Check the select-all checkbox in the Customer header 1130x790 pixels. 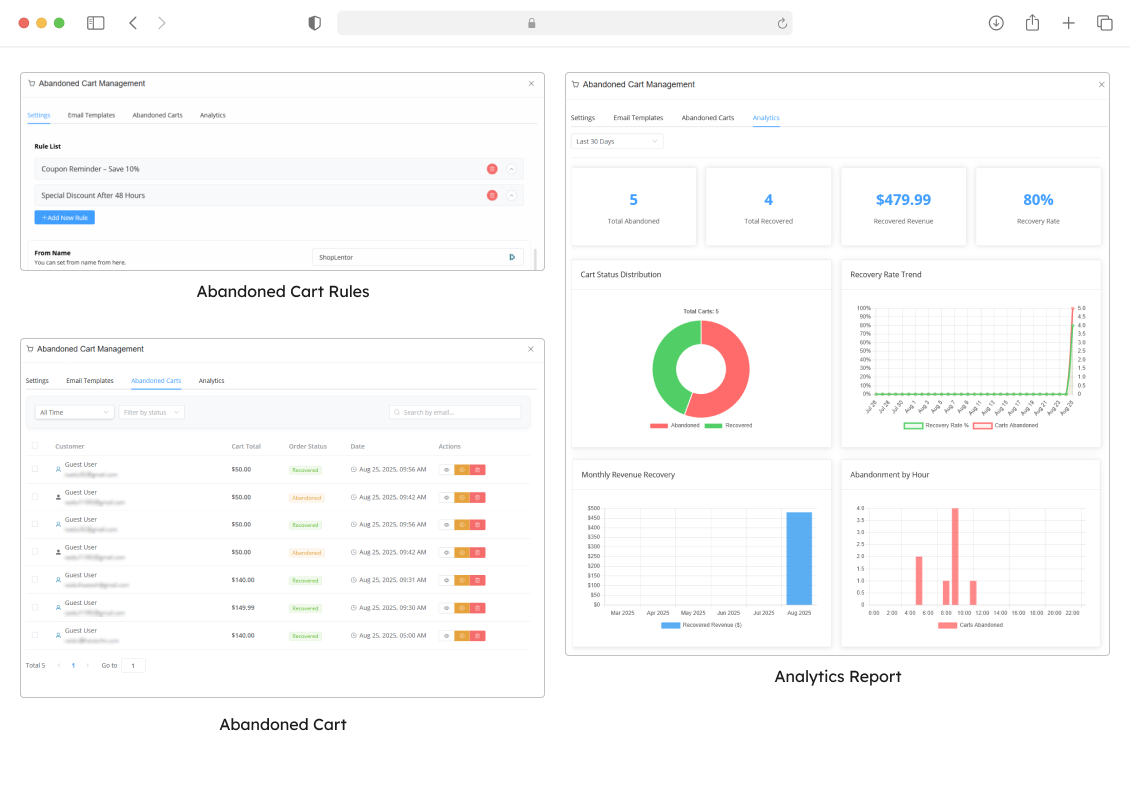pyautogui.click(x=35, y=446)
